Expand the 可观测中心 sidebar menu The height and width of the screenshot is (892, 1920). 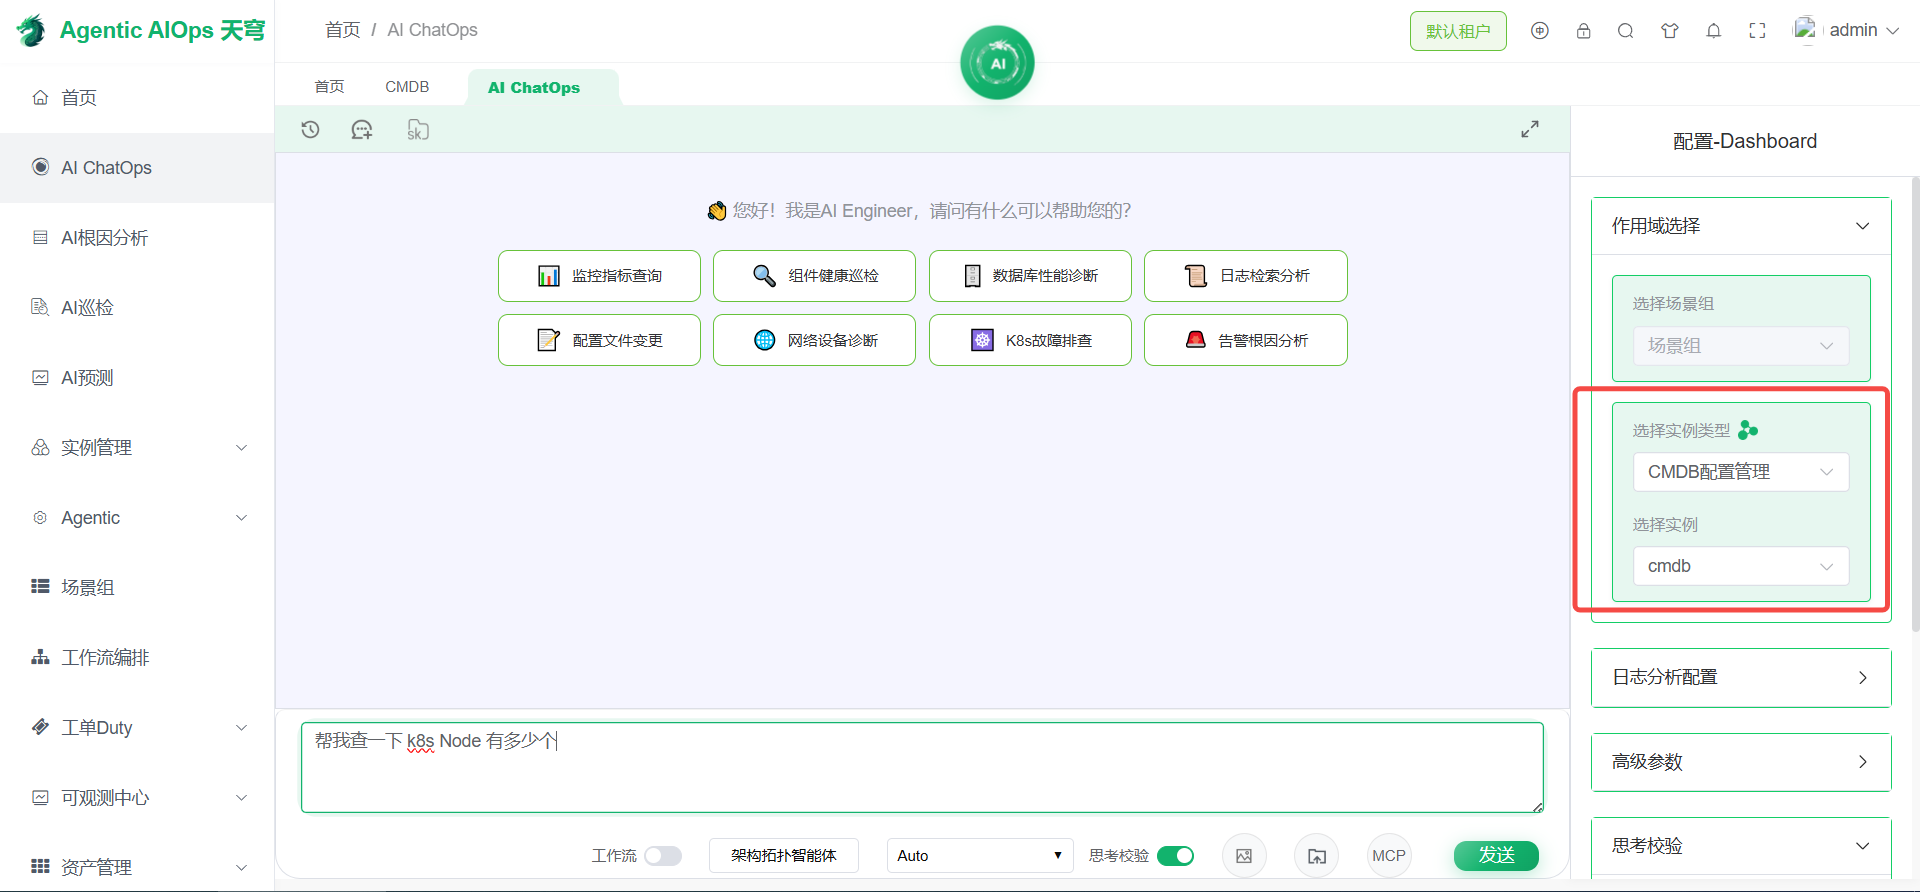pyautogui.click(x=137, y=798)
